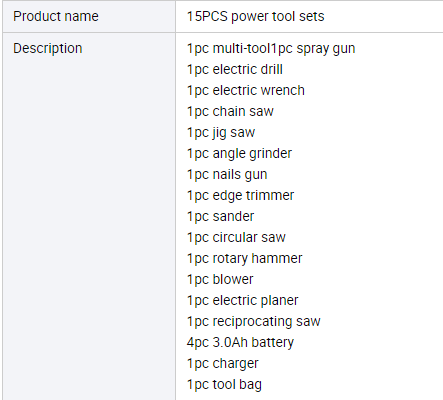Select the 1pc circular saw line
Viewport: 443px width, 400px height.
(236, 237)
